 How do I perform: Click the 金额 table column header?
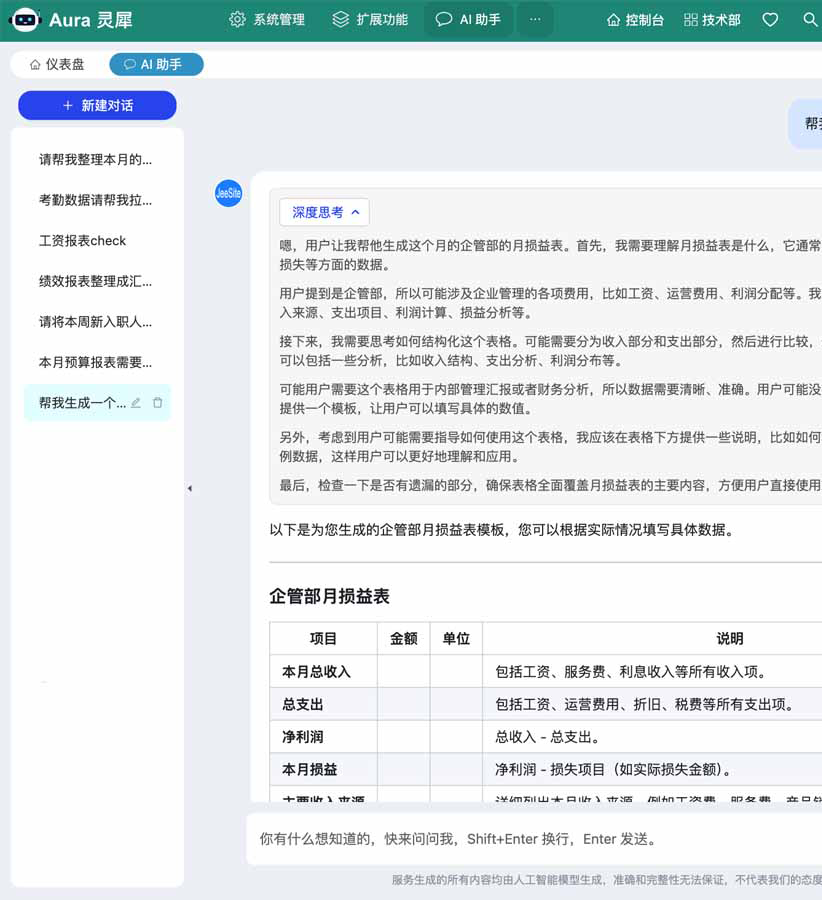click(x=404, y=638)
